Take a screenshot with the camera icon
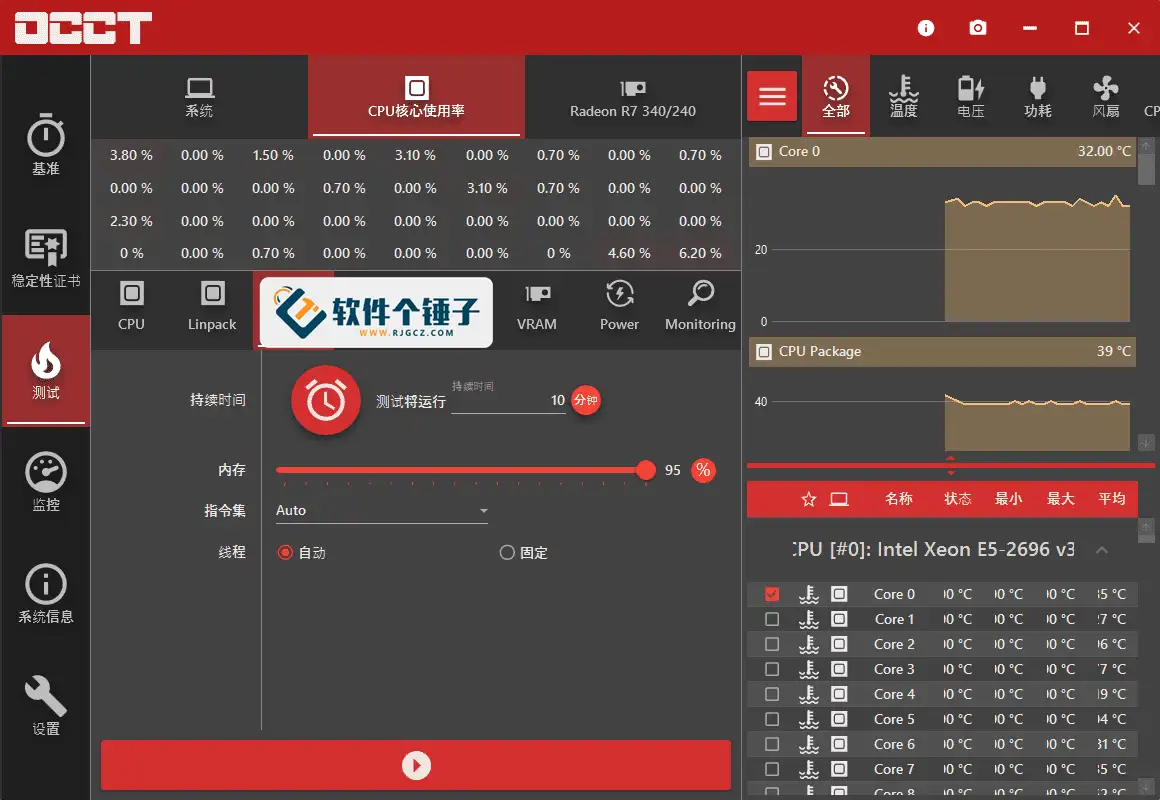Image resolution: width=1160 pixels, height=800 pixels. [978, 28]
